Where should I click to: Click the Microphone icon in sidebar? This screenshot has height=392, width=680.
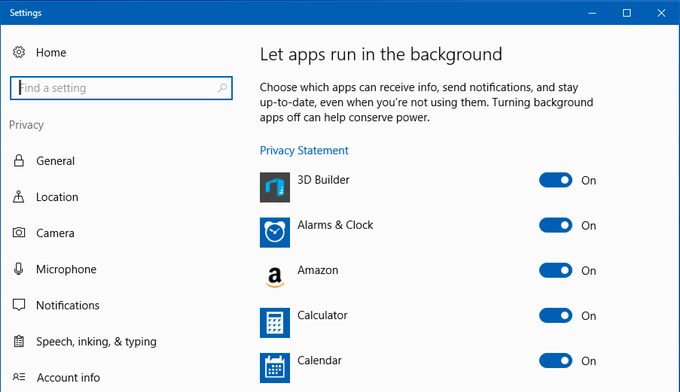(18, 269)
